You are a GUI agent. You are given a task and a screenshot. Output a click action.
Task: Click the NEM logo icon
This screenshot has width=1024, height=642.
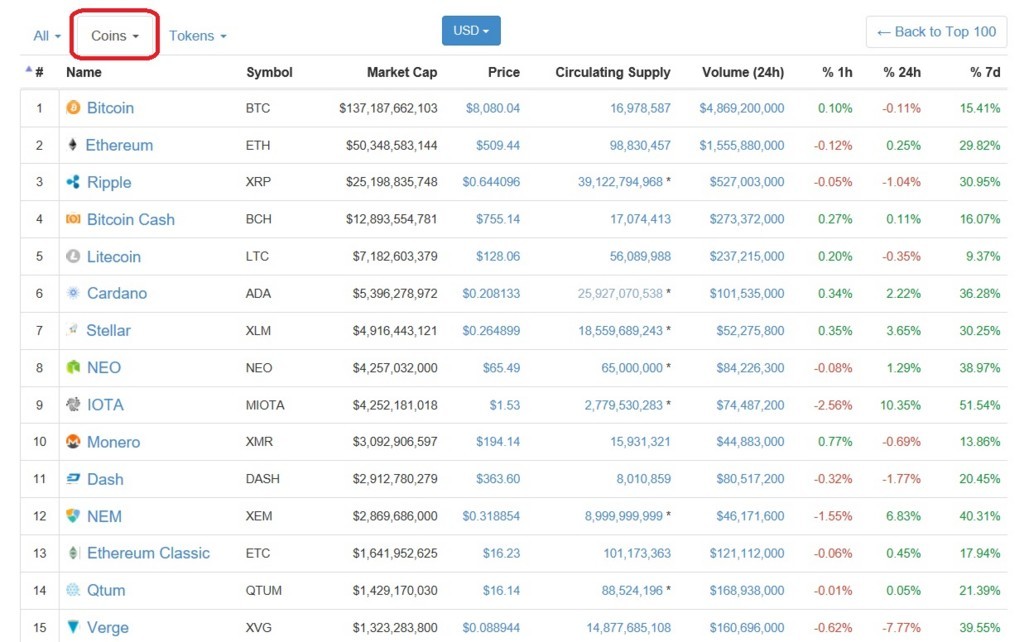73,516
